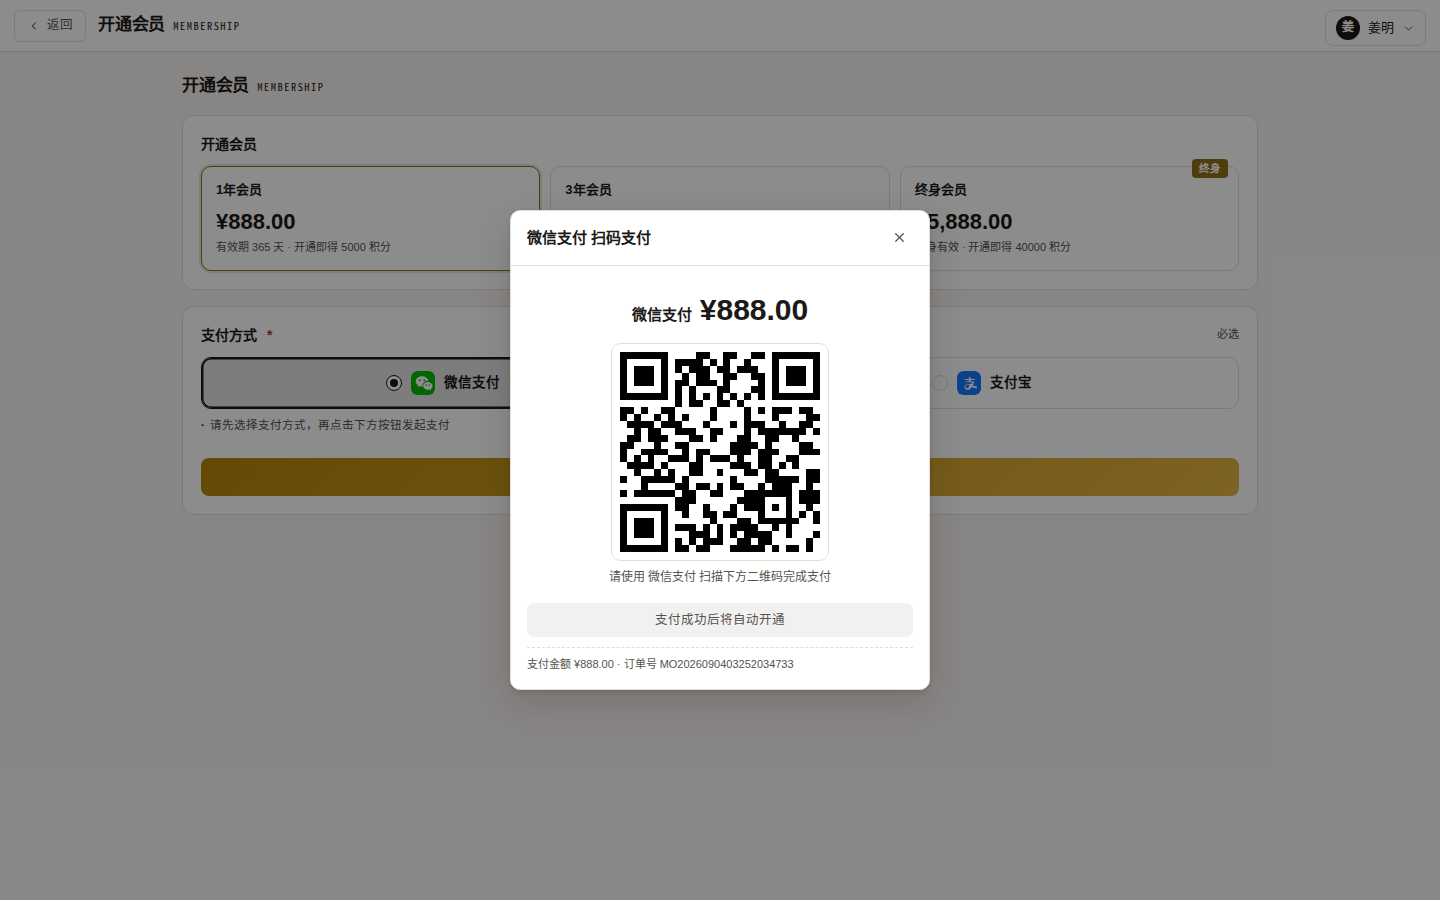Click the 请先选择支付方式 hint text

330,425
